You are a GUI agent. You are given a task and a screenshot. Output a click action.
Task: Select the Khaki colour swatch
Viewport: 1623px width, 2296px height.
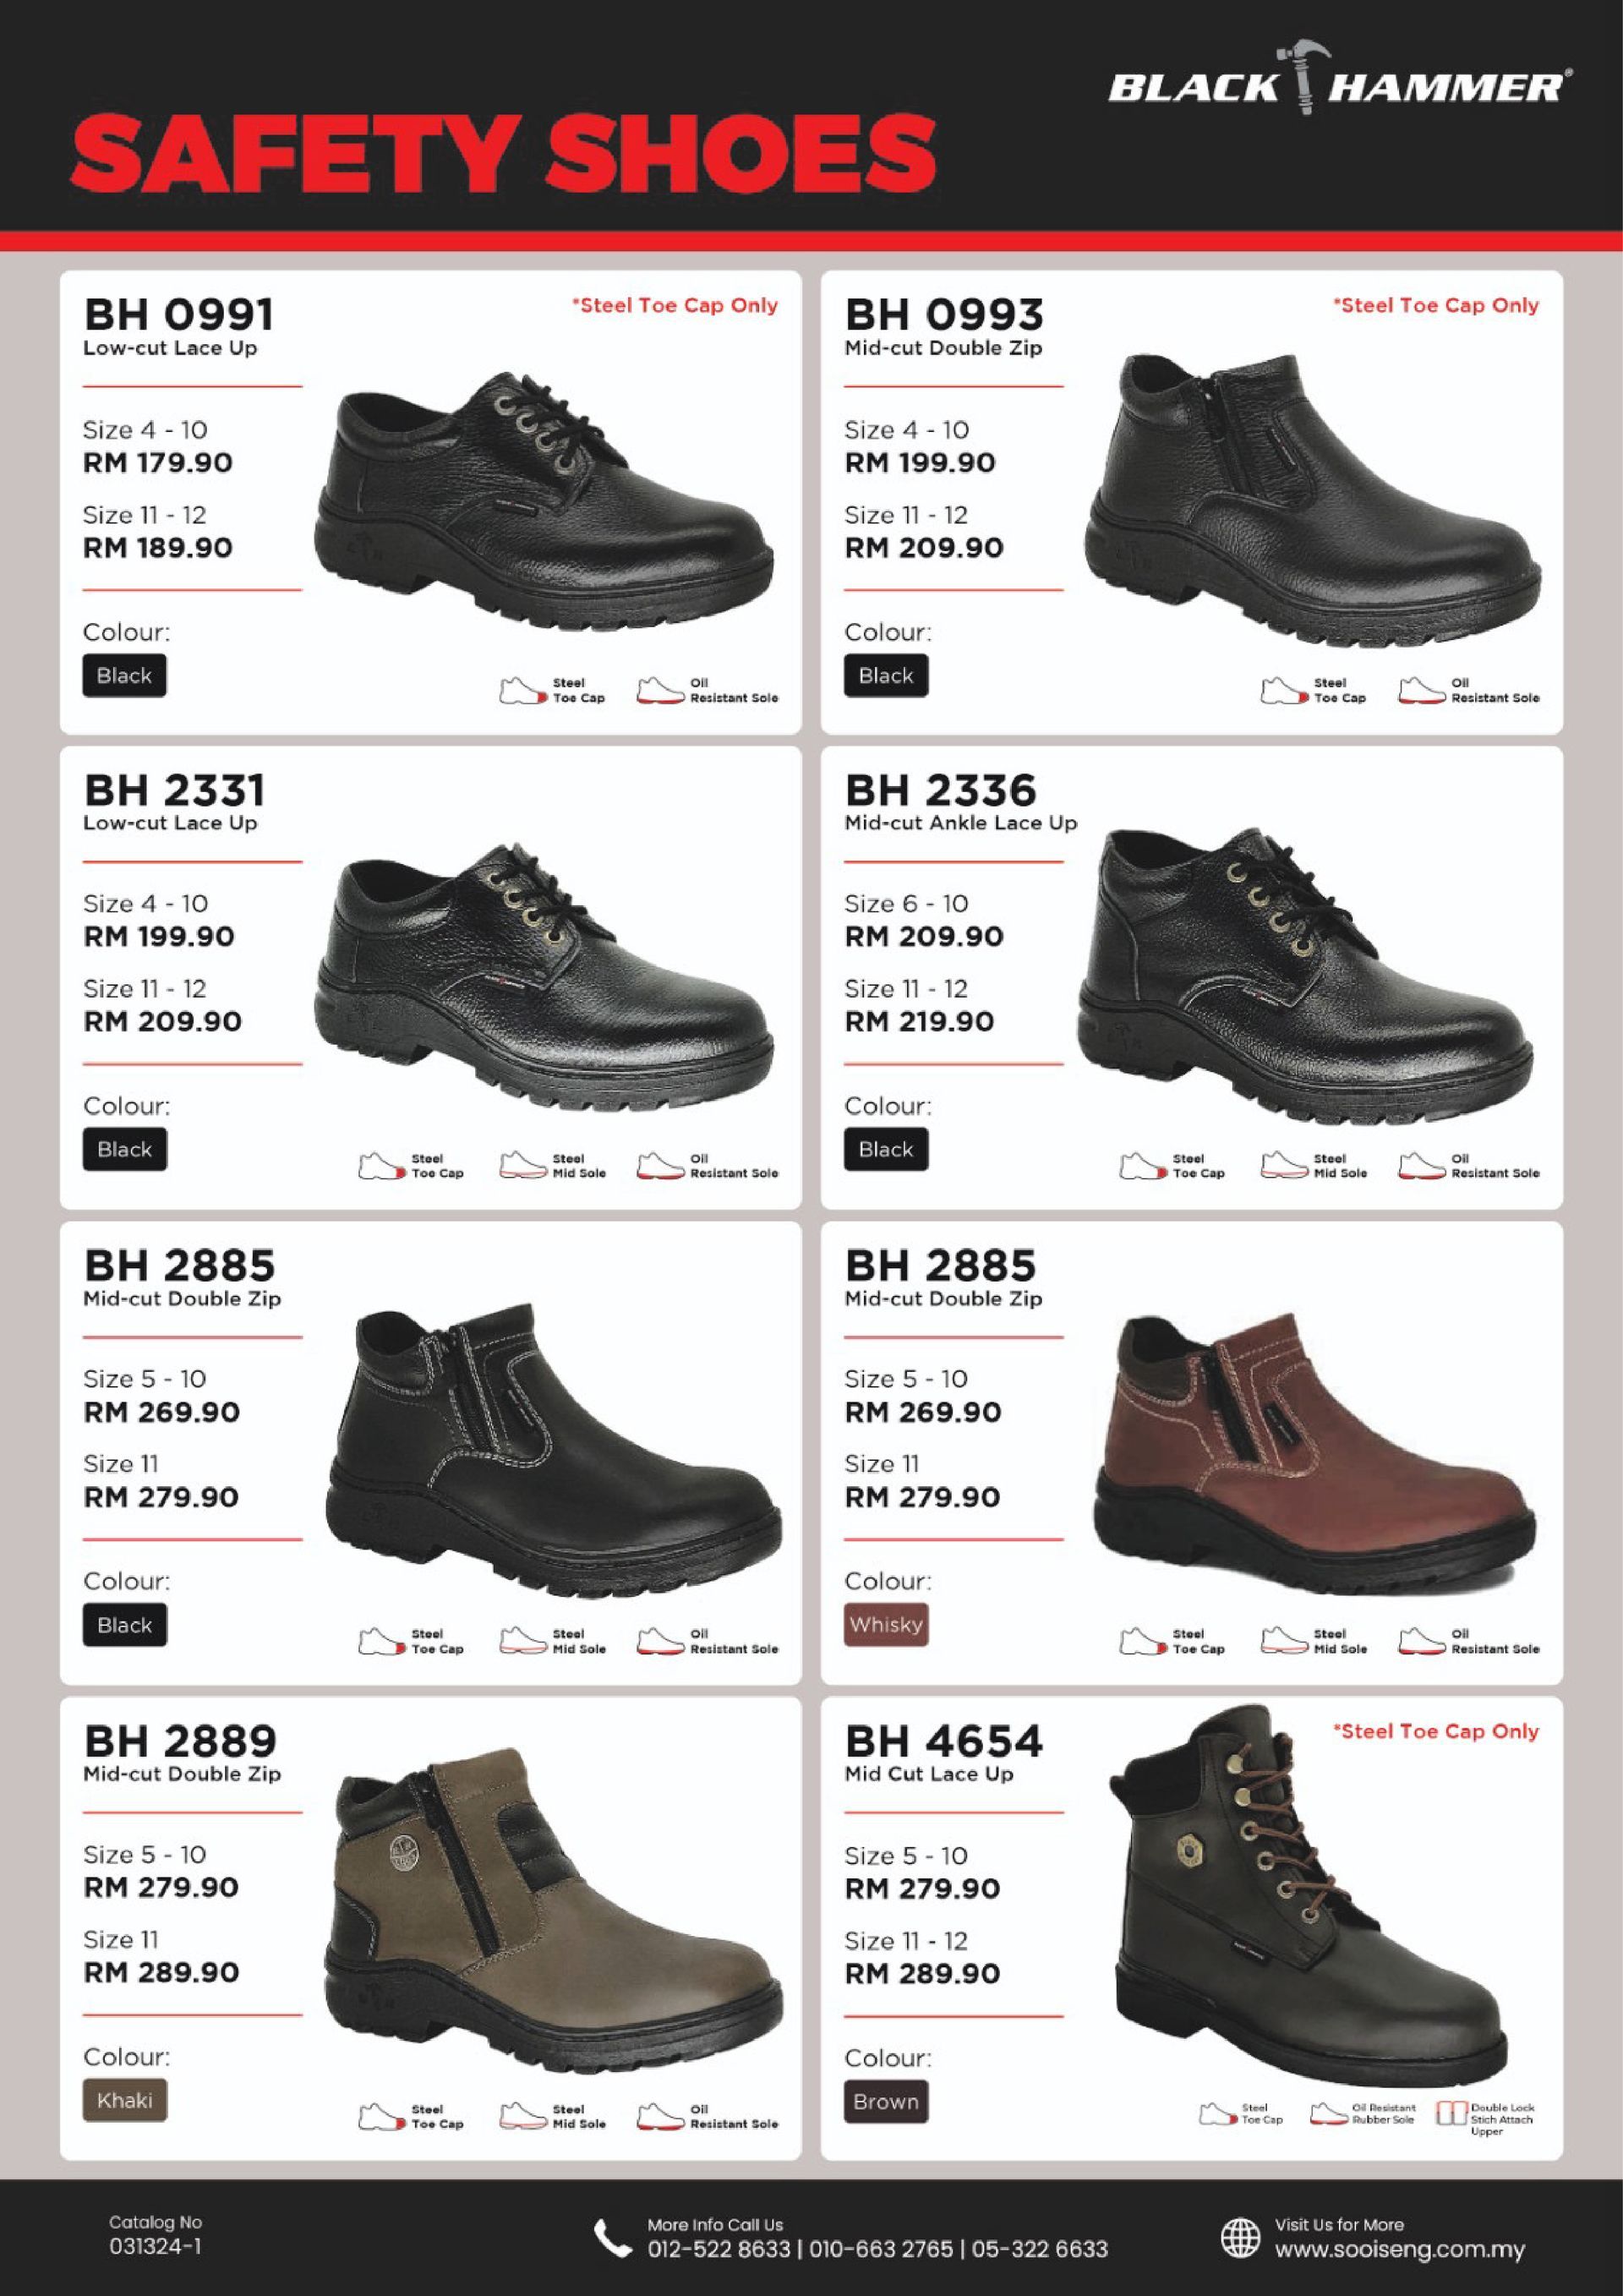[124, 2100]
